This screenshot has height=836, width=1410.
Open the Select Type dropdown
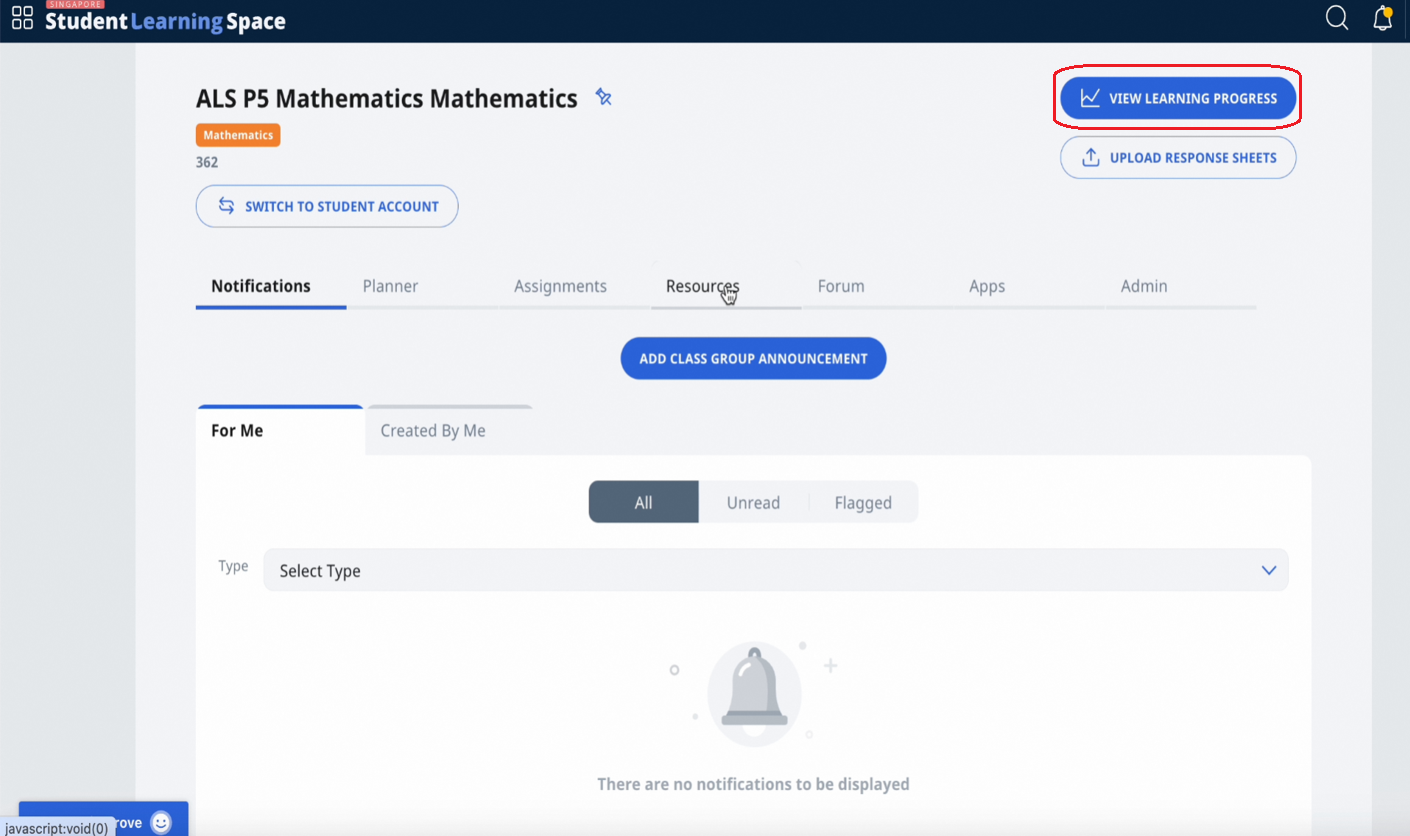point(775,569)
